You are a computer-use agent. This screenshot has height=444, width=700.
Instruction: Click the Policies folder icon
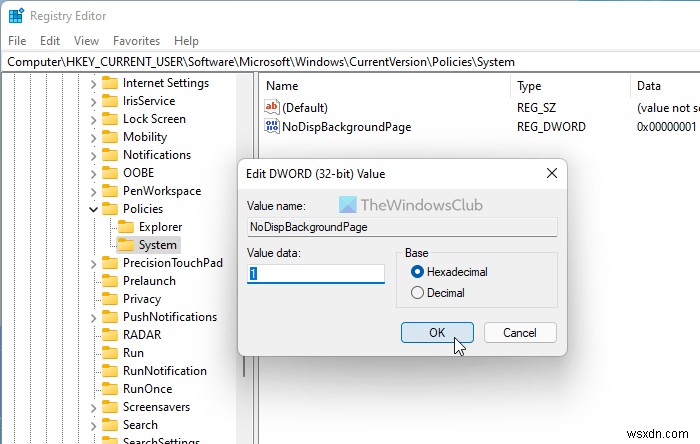pos(110,209)
